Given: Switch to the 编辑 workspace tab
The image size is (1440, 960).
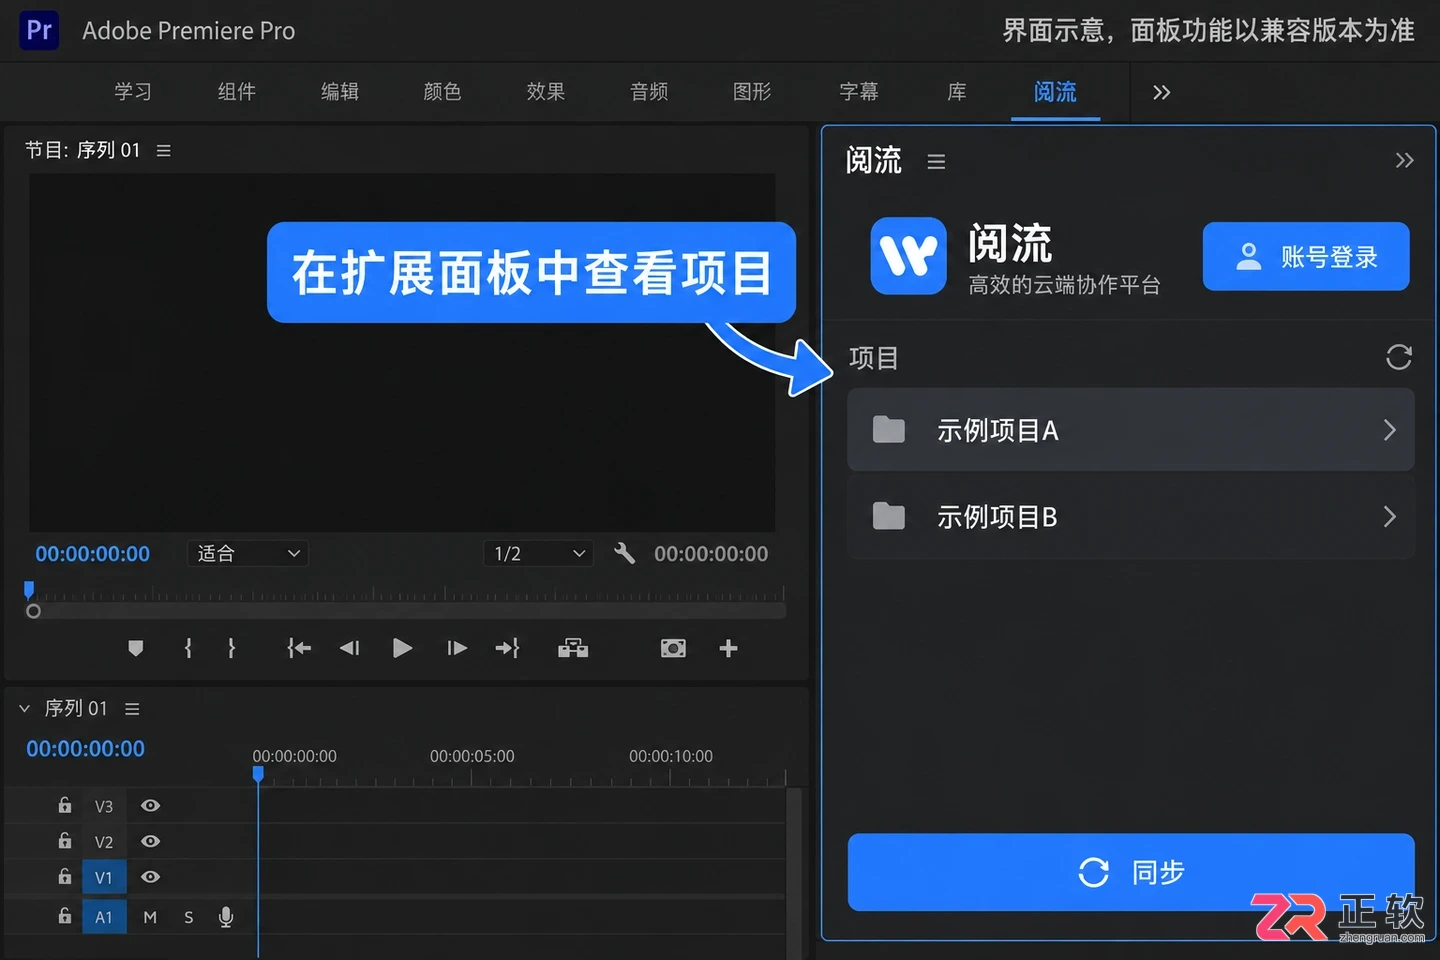Looking at the screenshot, I should [340, 92].
